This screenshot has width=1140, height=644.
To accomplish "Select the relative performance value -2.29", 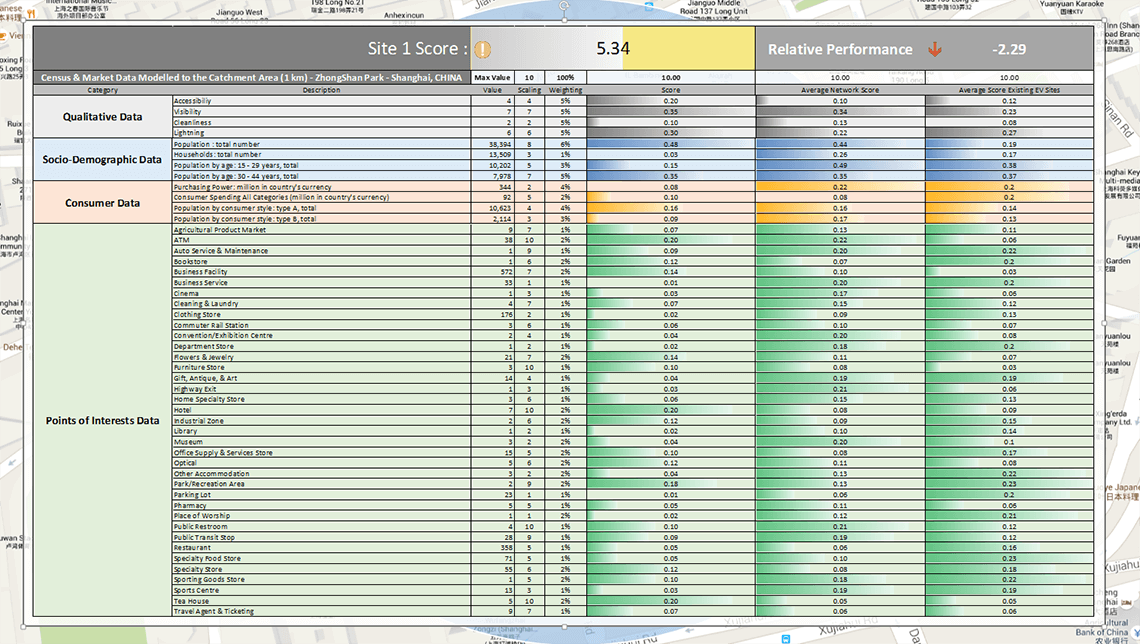I will [1009, 49].
